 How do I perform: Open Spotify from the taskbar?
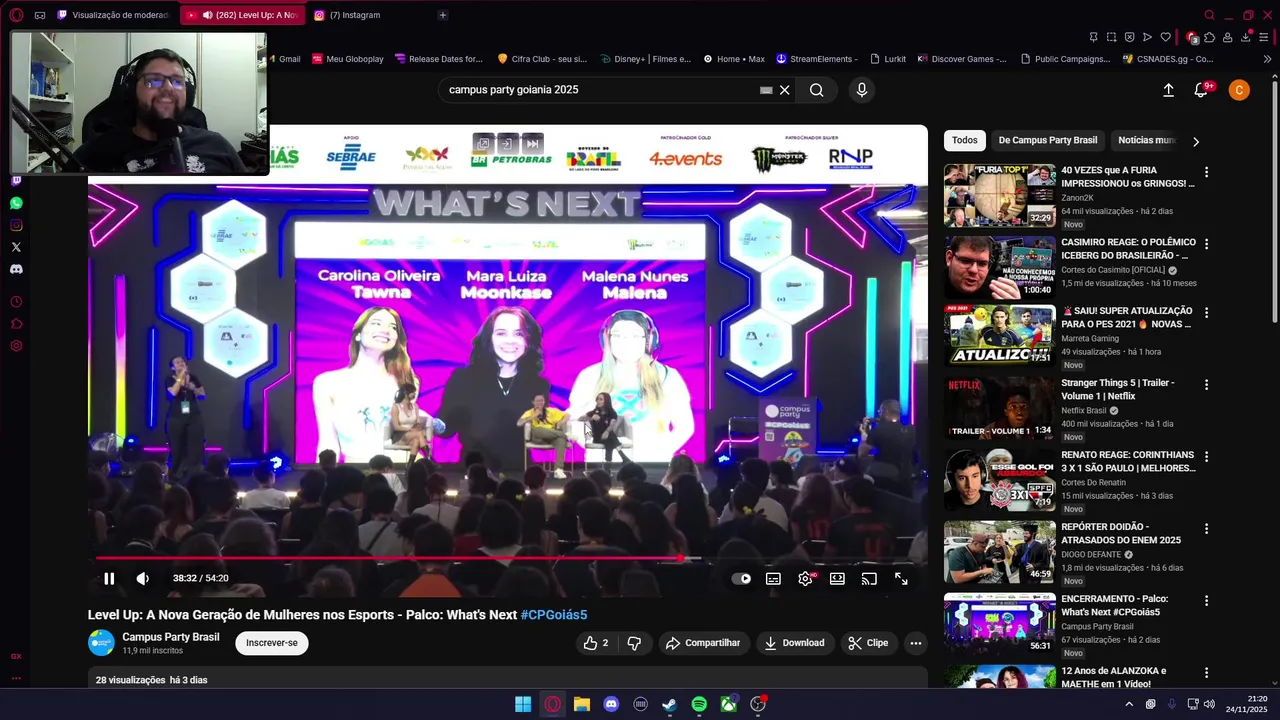coord(699,704)
